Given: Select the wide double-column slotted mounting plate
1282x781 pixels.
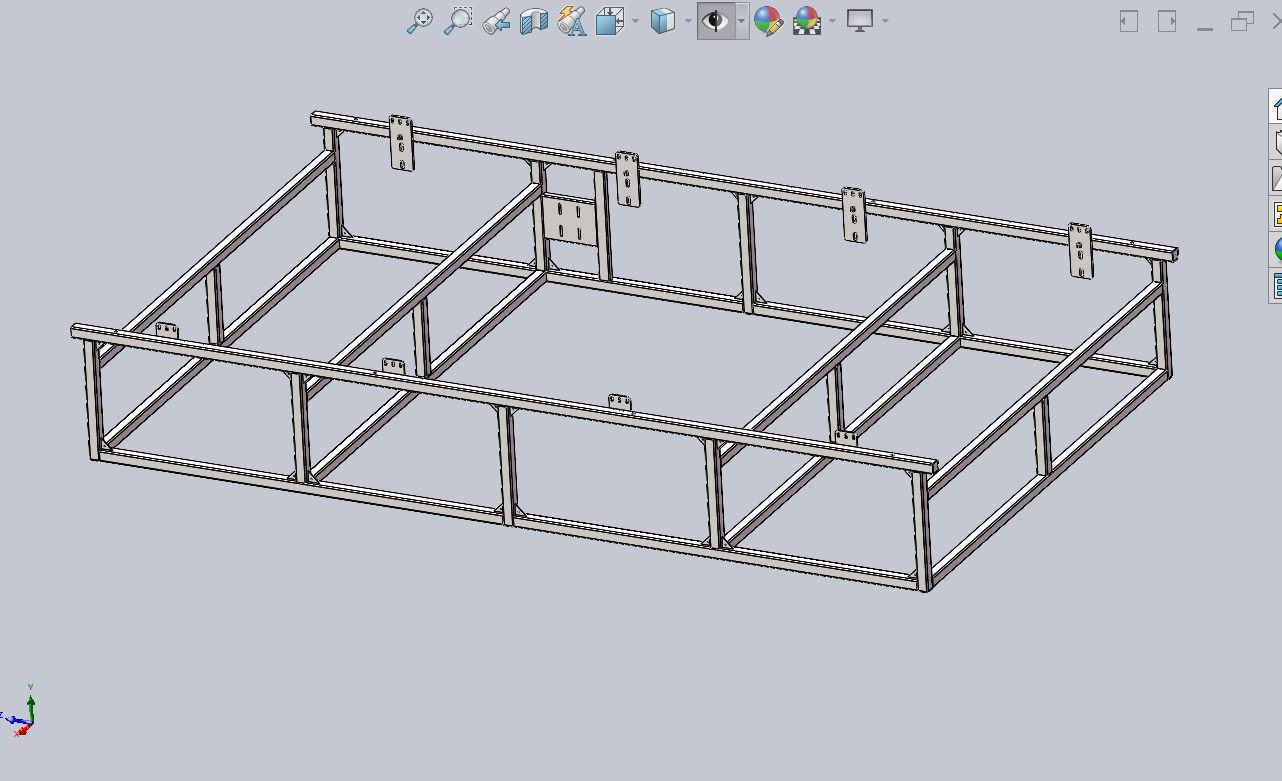Looking at the screenshot, I should click(x=569, y=219).
